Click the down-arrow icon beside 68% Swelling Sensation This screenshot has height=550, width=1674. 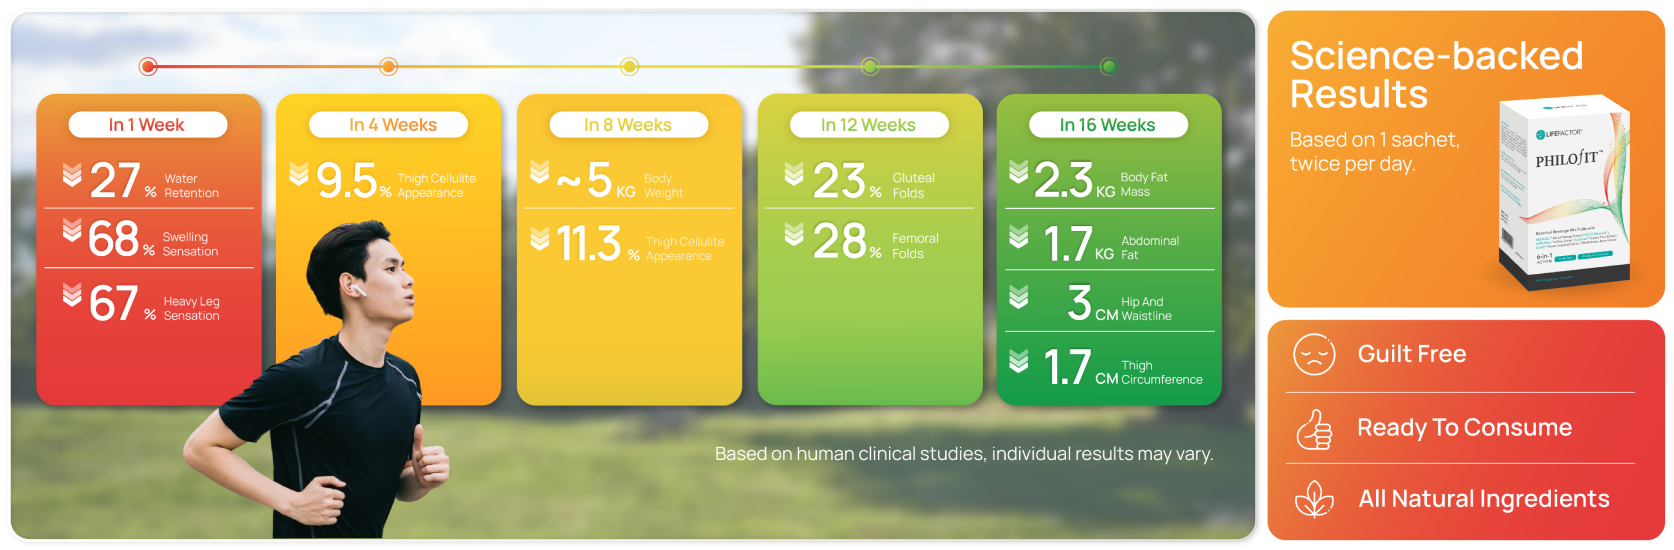[x=72, y=230]
